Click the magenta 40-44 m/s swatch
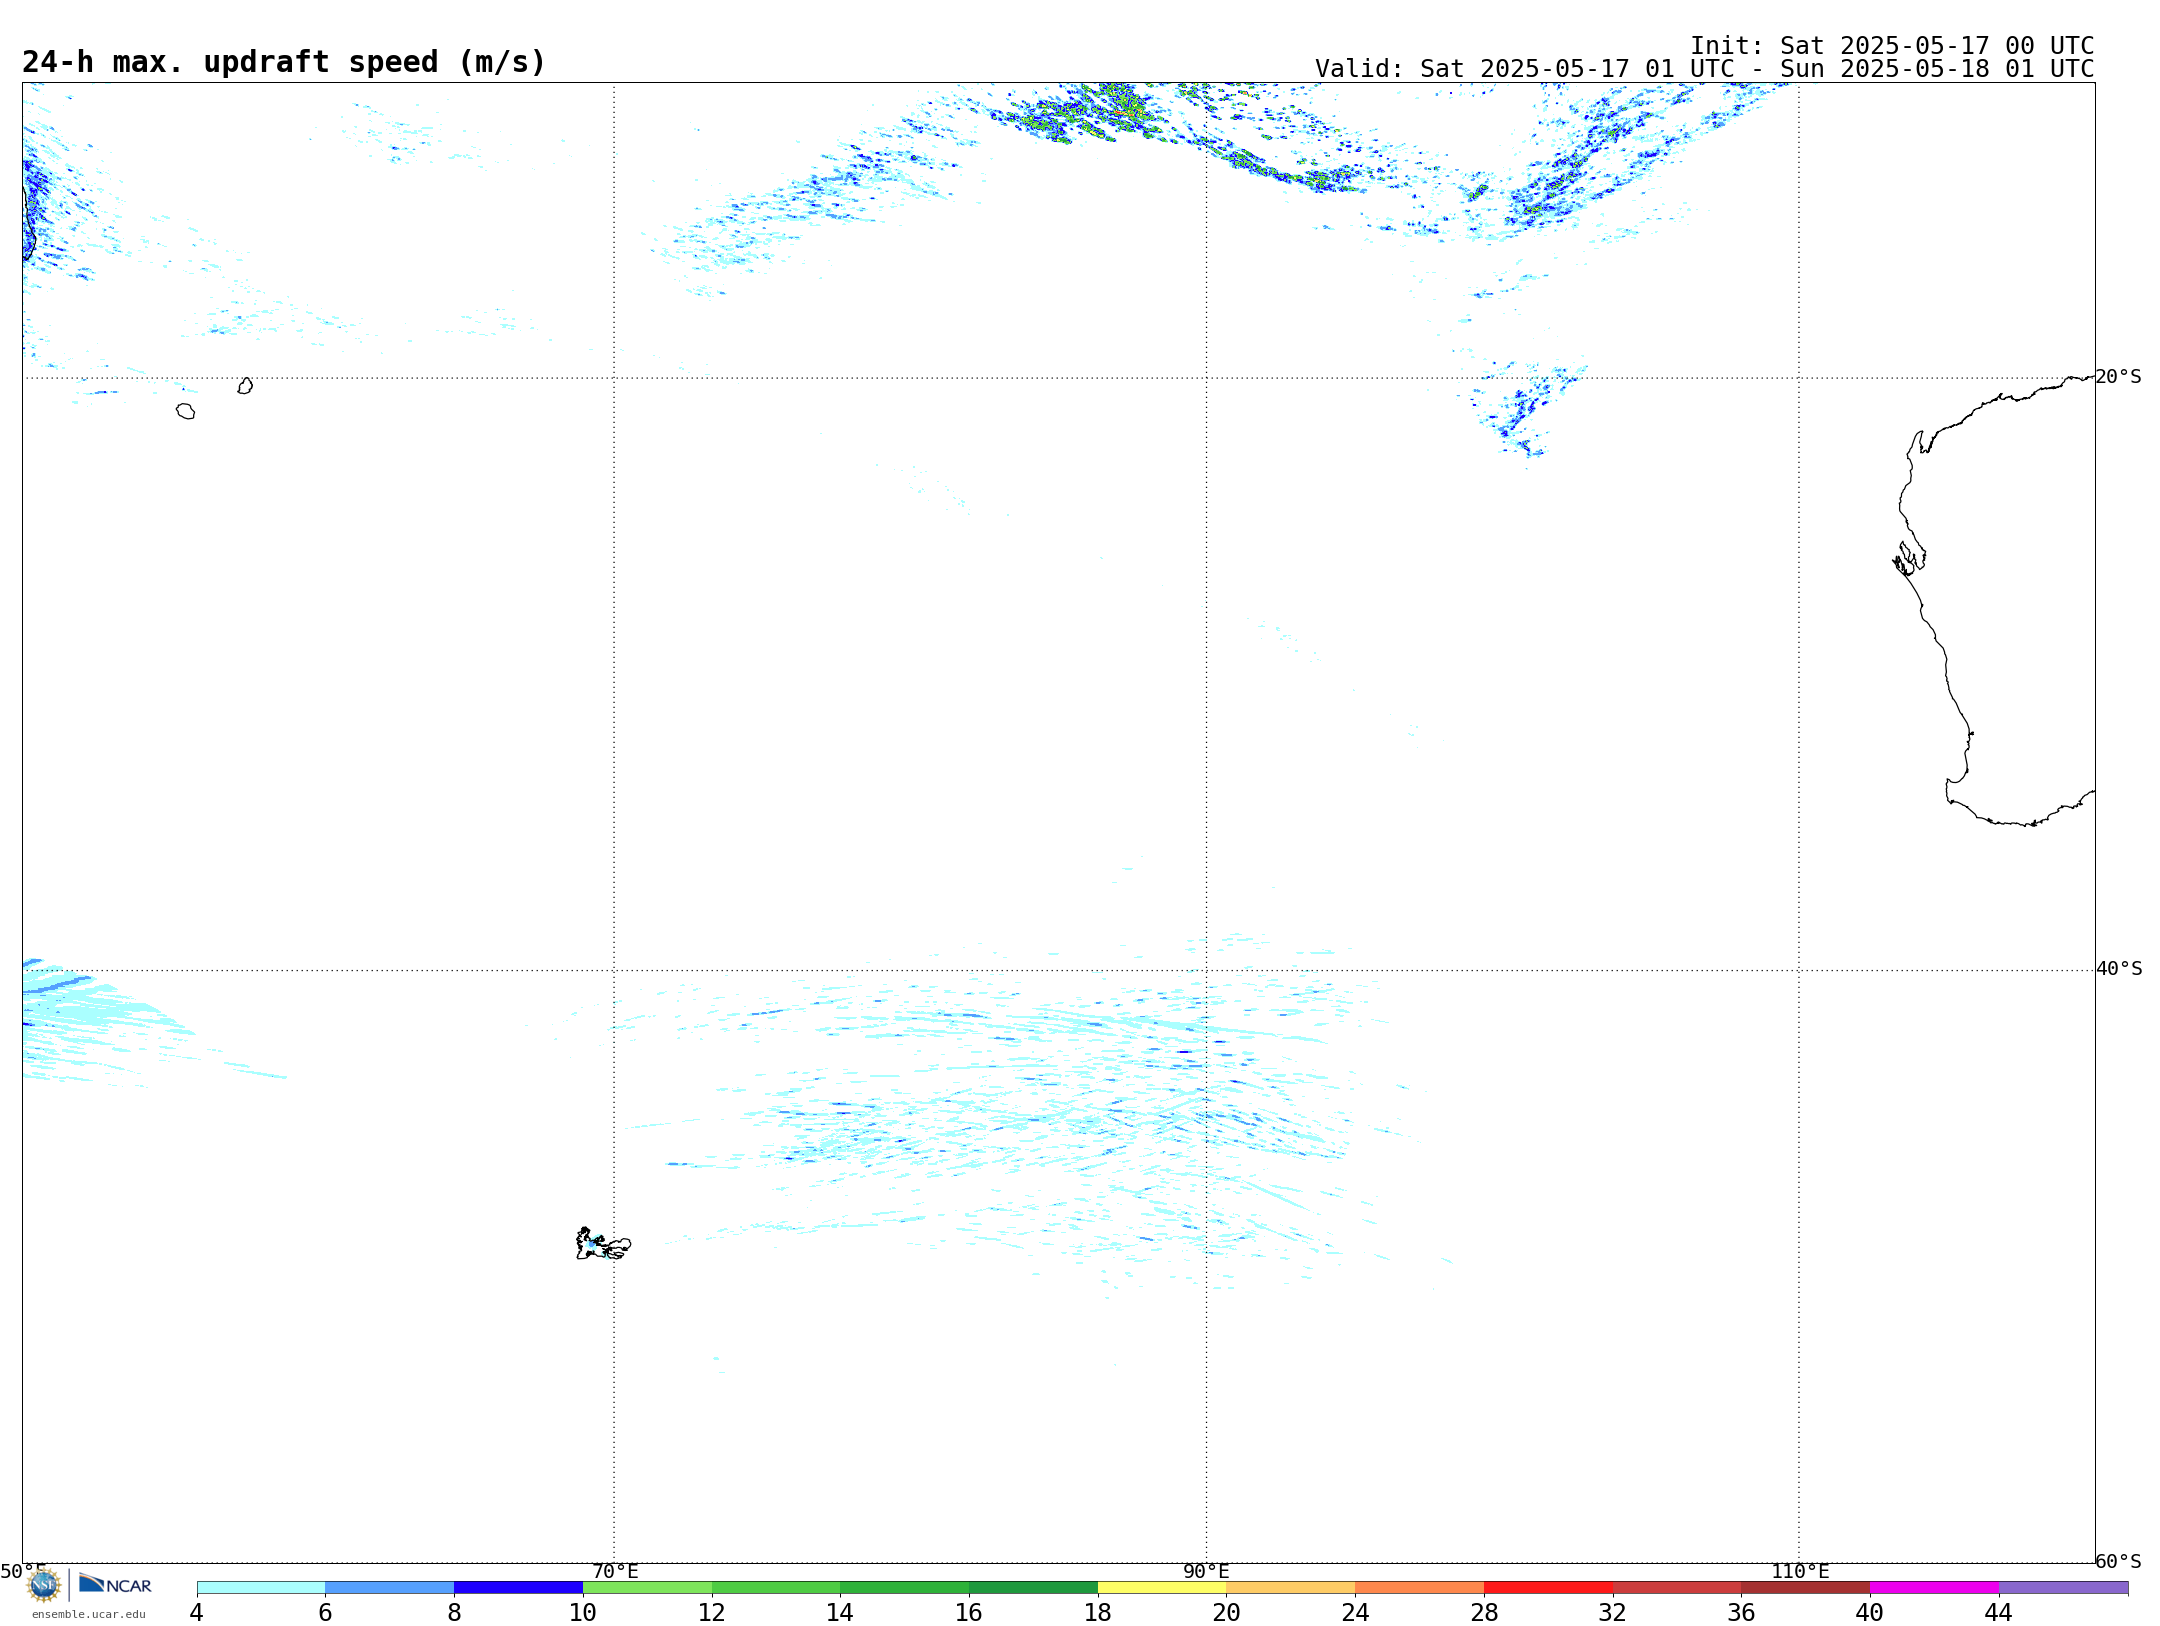 (x=1934, y=1587)
